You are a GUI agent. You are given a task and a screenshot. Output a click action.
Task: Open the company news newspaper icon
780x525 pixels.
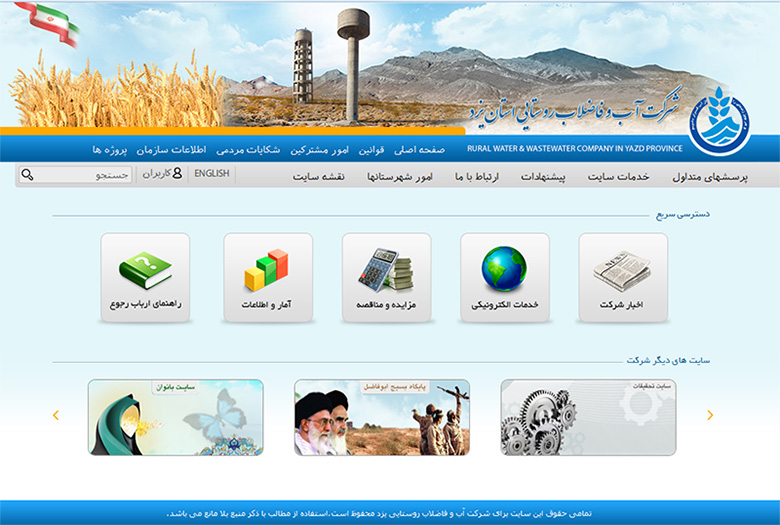pos(622,273)
